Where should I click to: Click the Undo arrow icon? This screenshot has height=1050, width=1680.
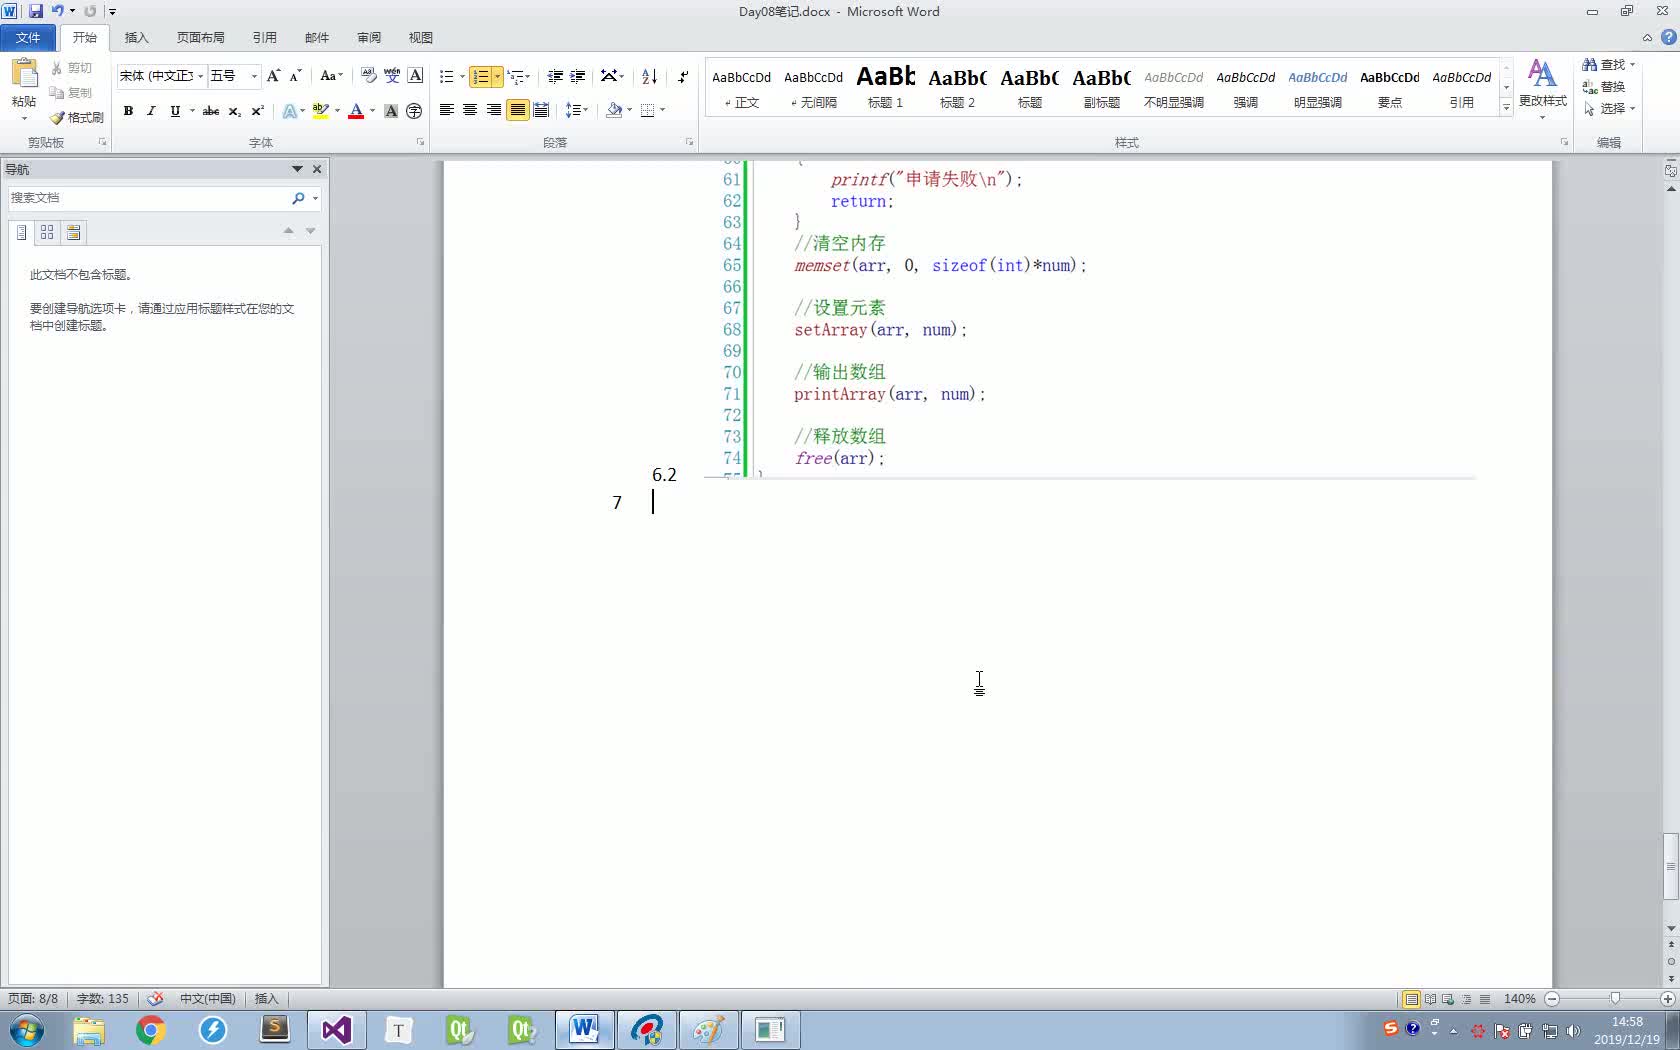pos(57,11)
